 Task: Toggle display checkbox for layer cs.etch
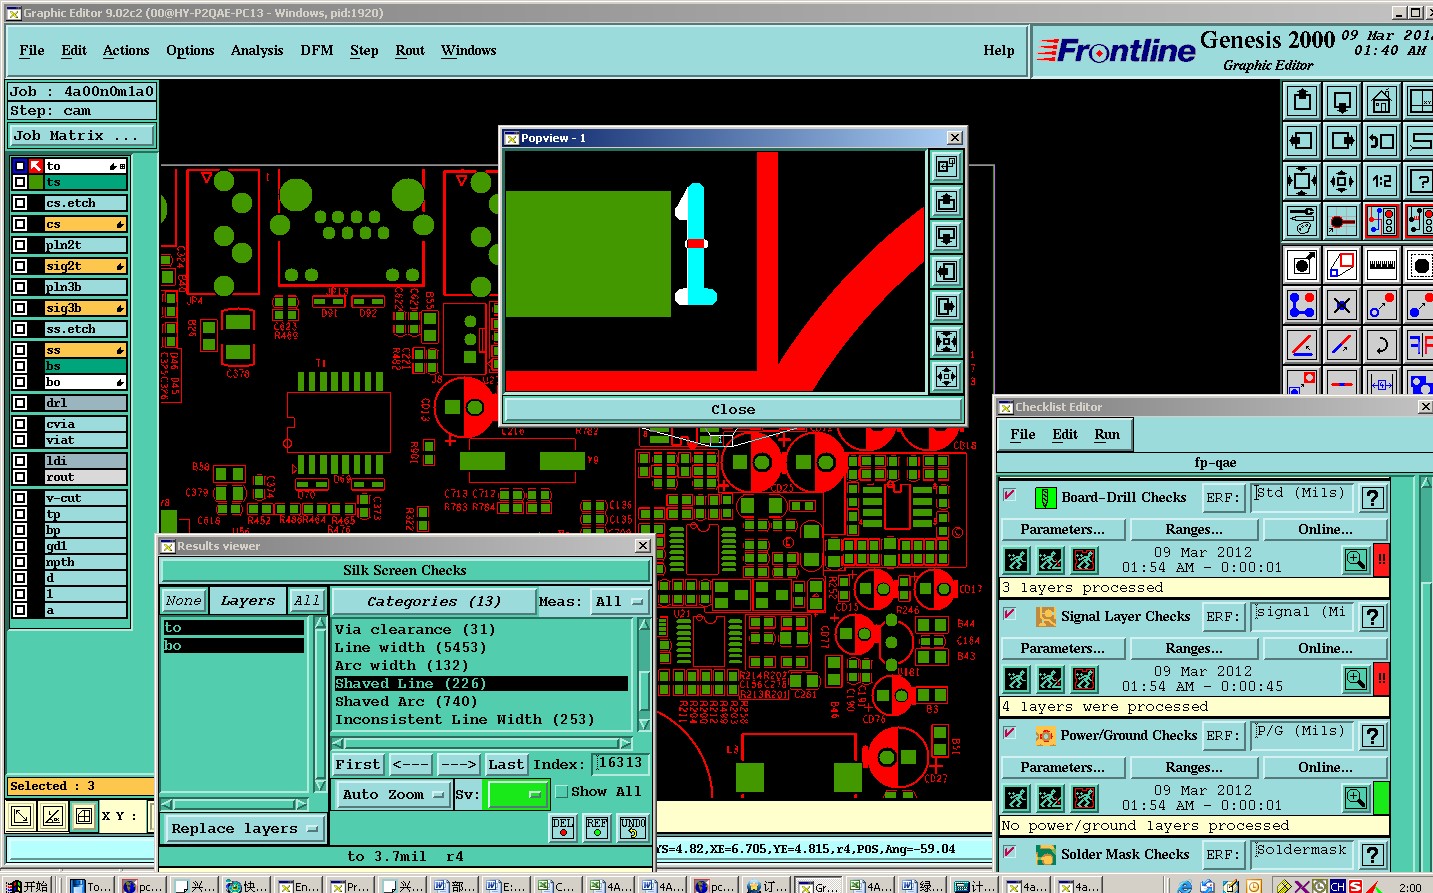pos(20,203)
